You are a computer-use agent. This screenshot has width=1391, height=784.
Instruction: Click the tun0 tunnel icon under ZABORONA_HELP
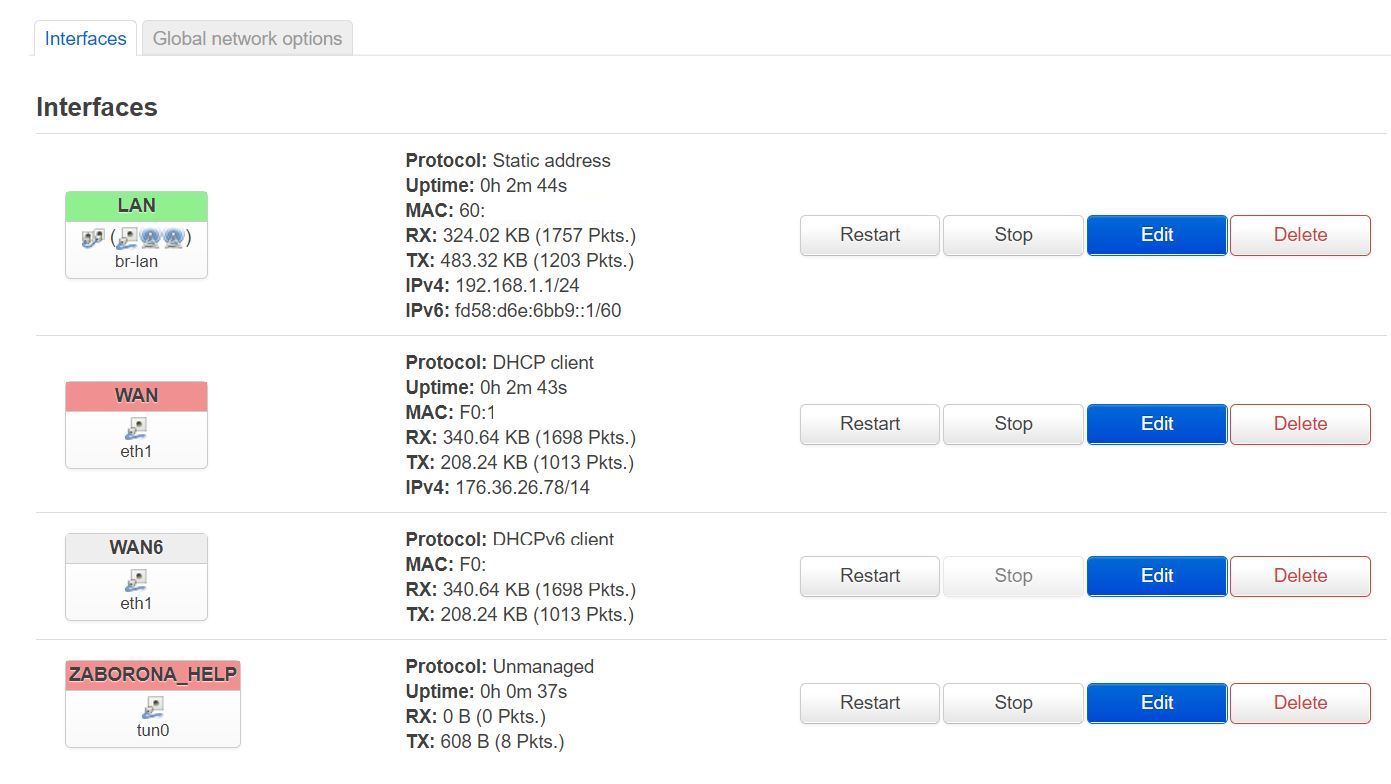click(x=153, y=707)
